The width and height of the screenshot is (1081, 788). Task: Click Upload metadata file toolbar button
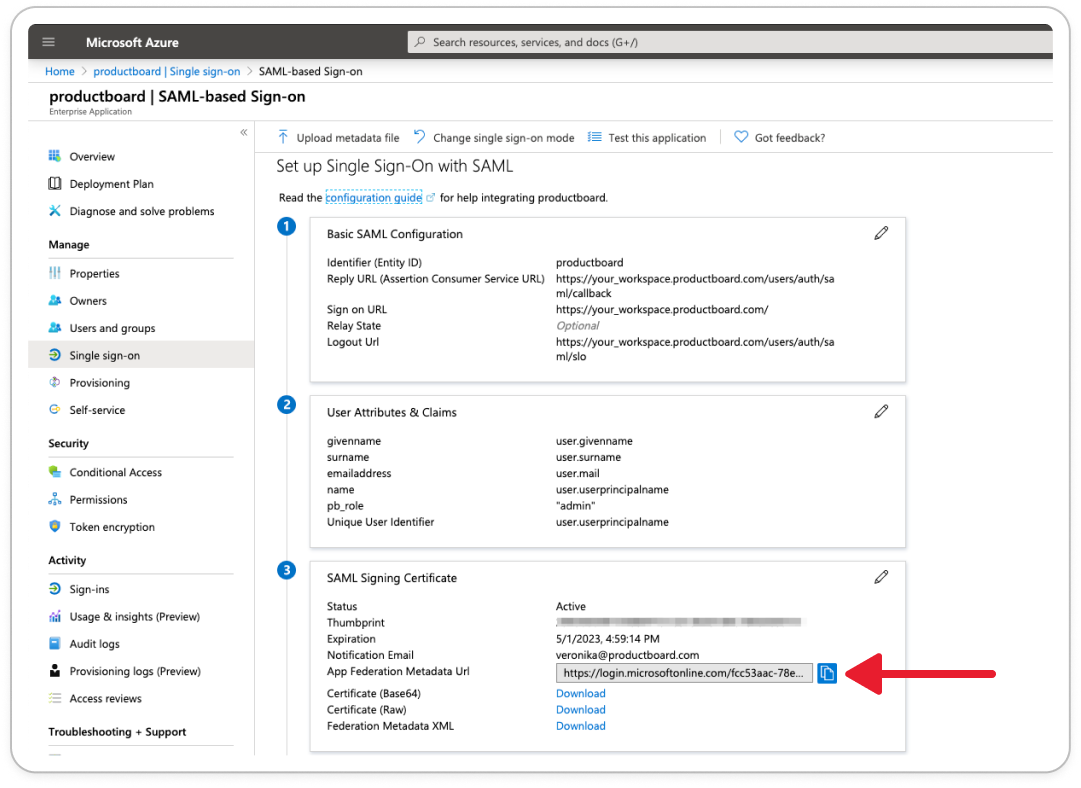click(338, 138)
